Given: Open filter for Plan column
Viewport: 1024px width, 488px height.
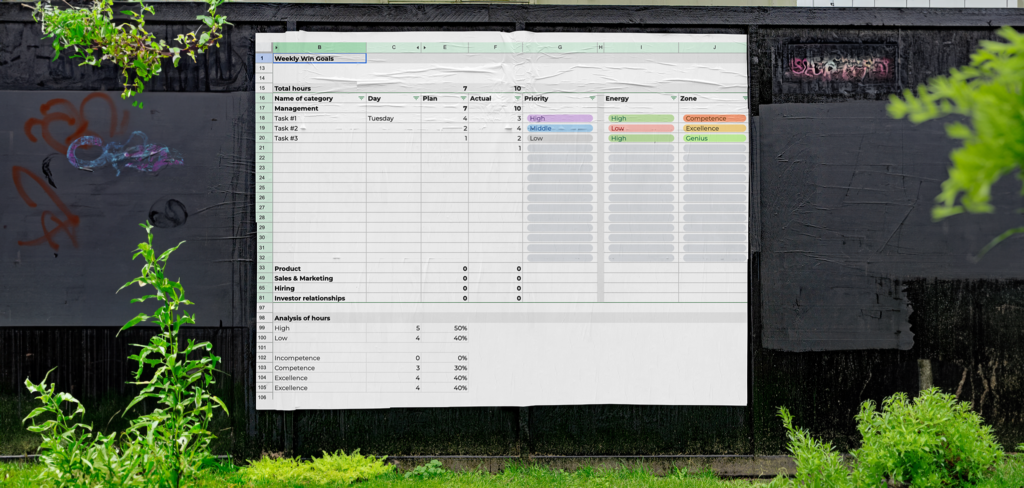Looking at the screenshot, I should point(463,99).
